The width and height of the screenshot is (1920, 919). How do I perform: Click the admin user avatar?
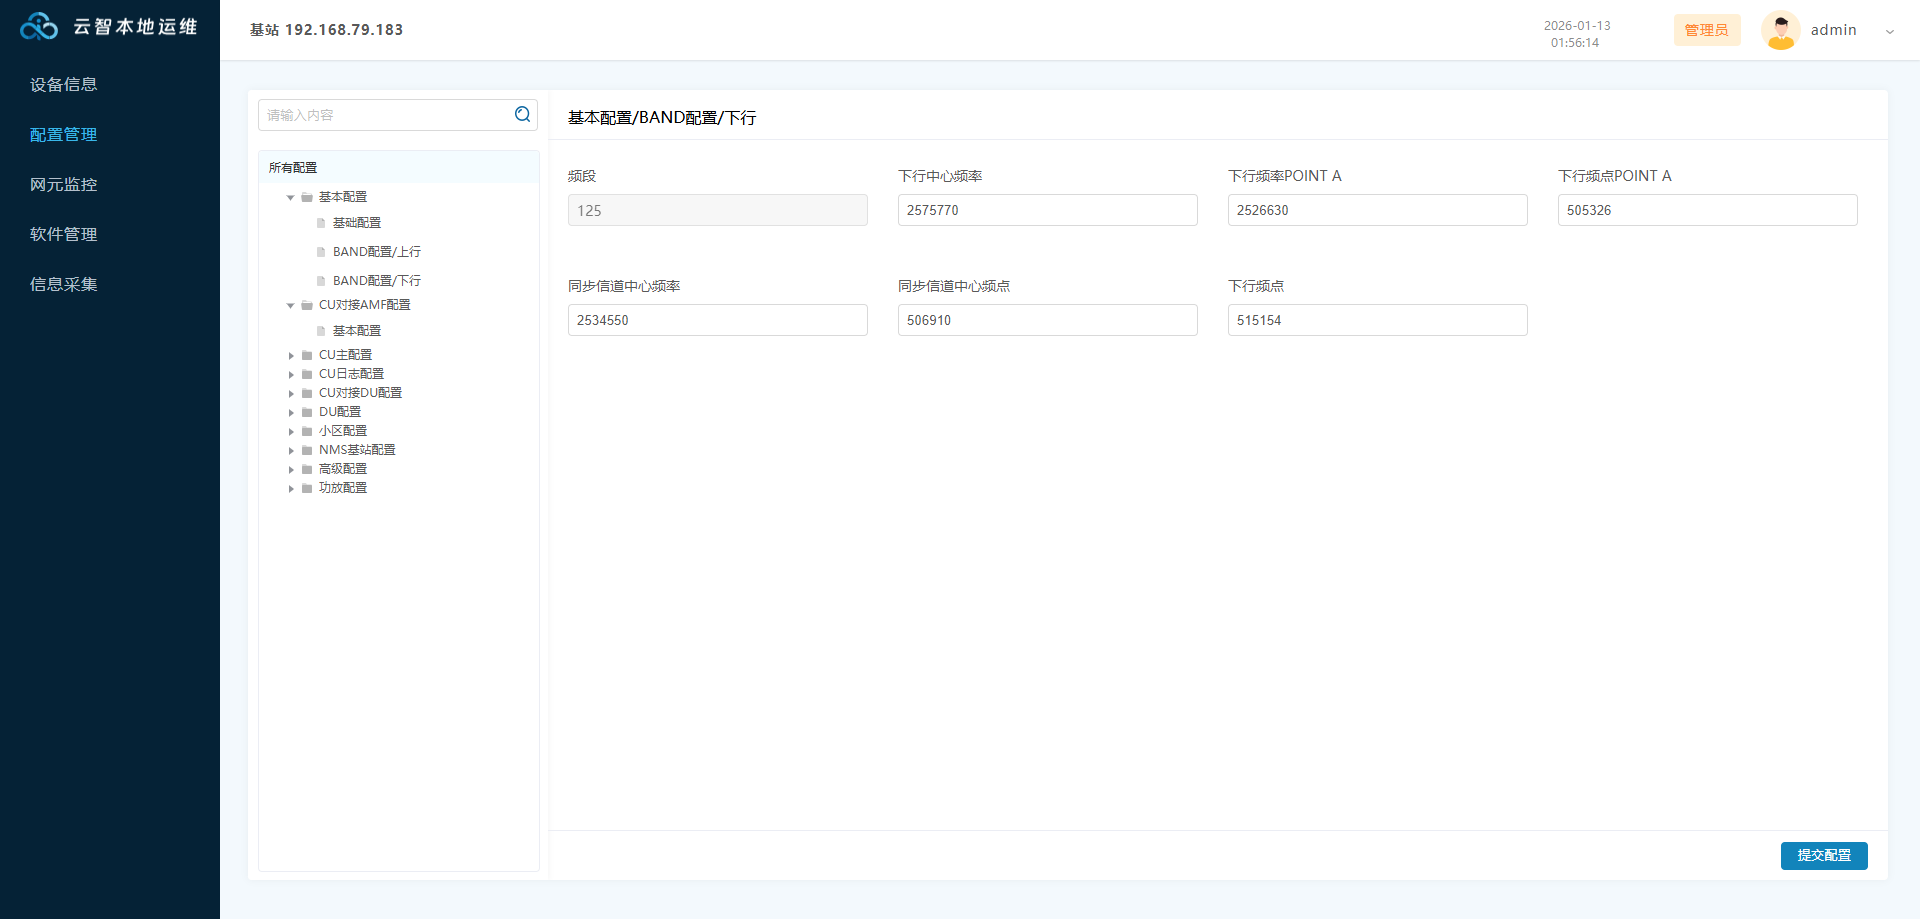point(1780,30)
